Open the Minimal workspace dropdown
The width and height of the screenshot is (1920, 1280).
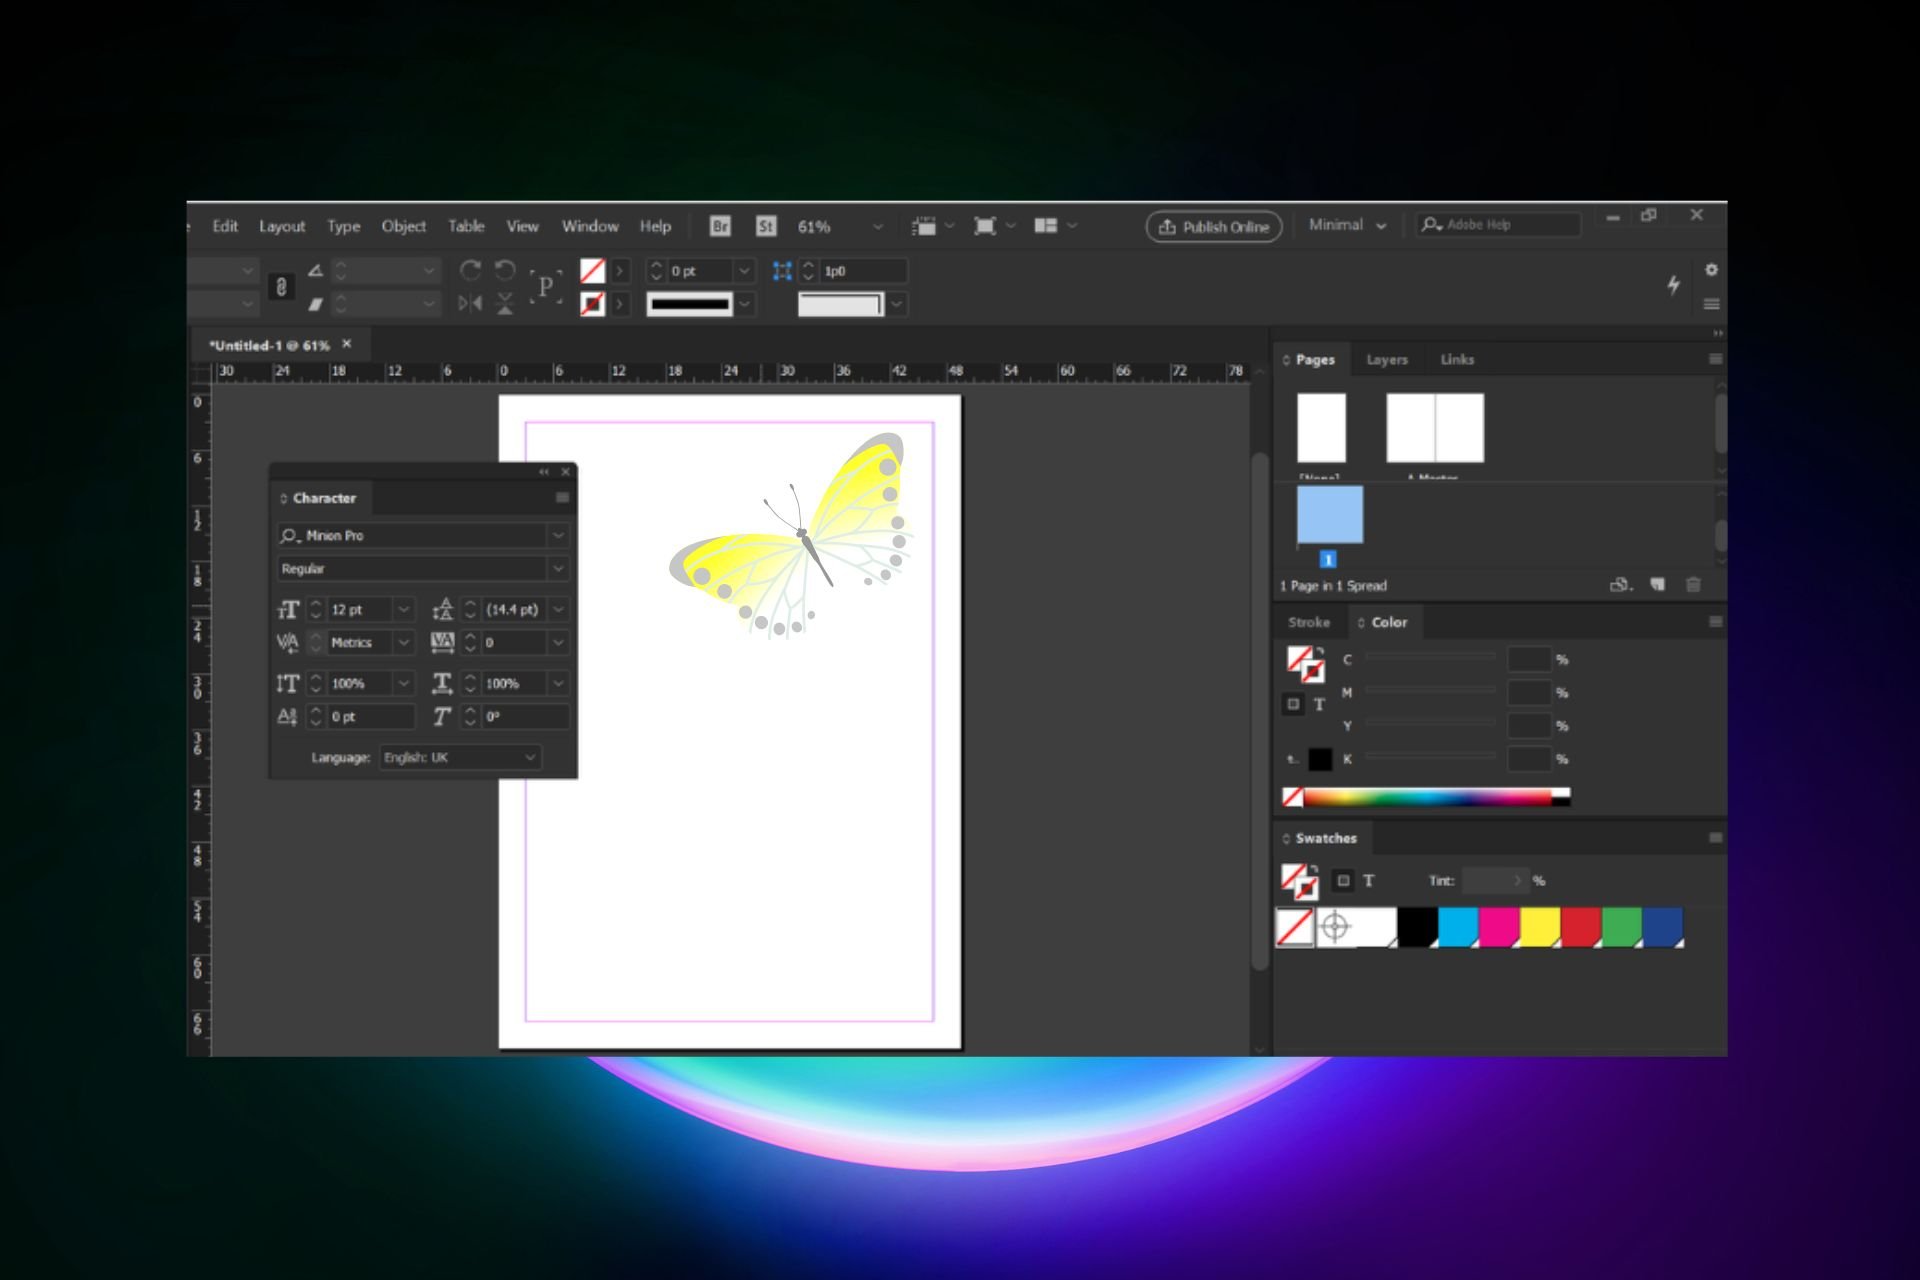tap(1347, 225)
